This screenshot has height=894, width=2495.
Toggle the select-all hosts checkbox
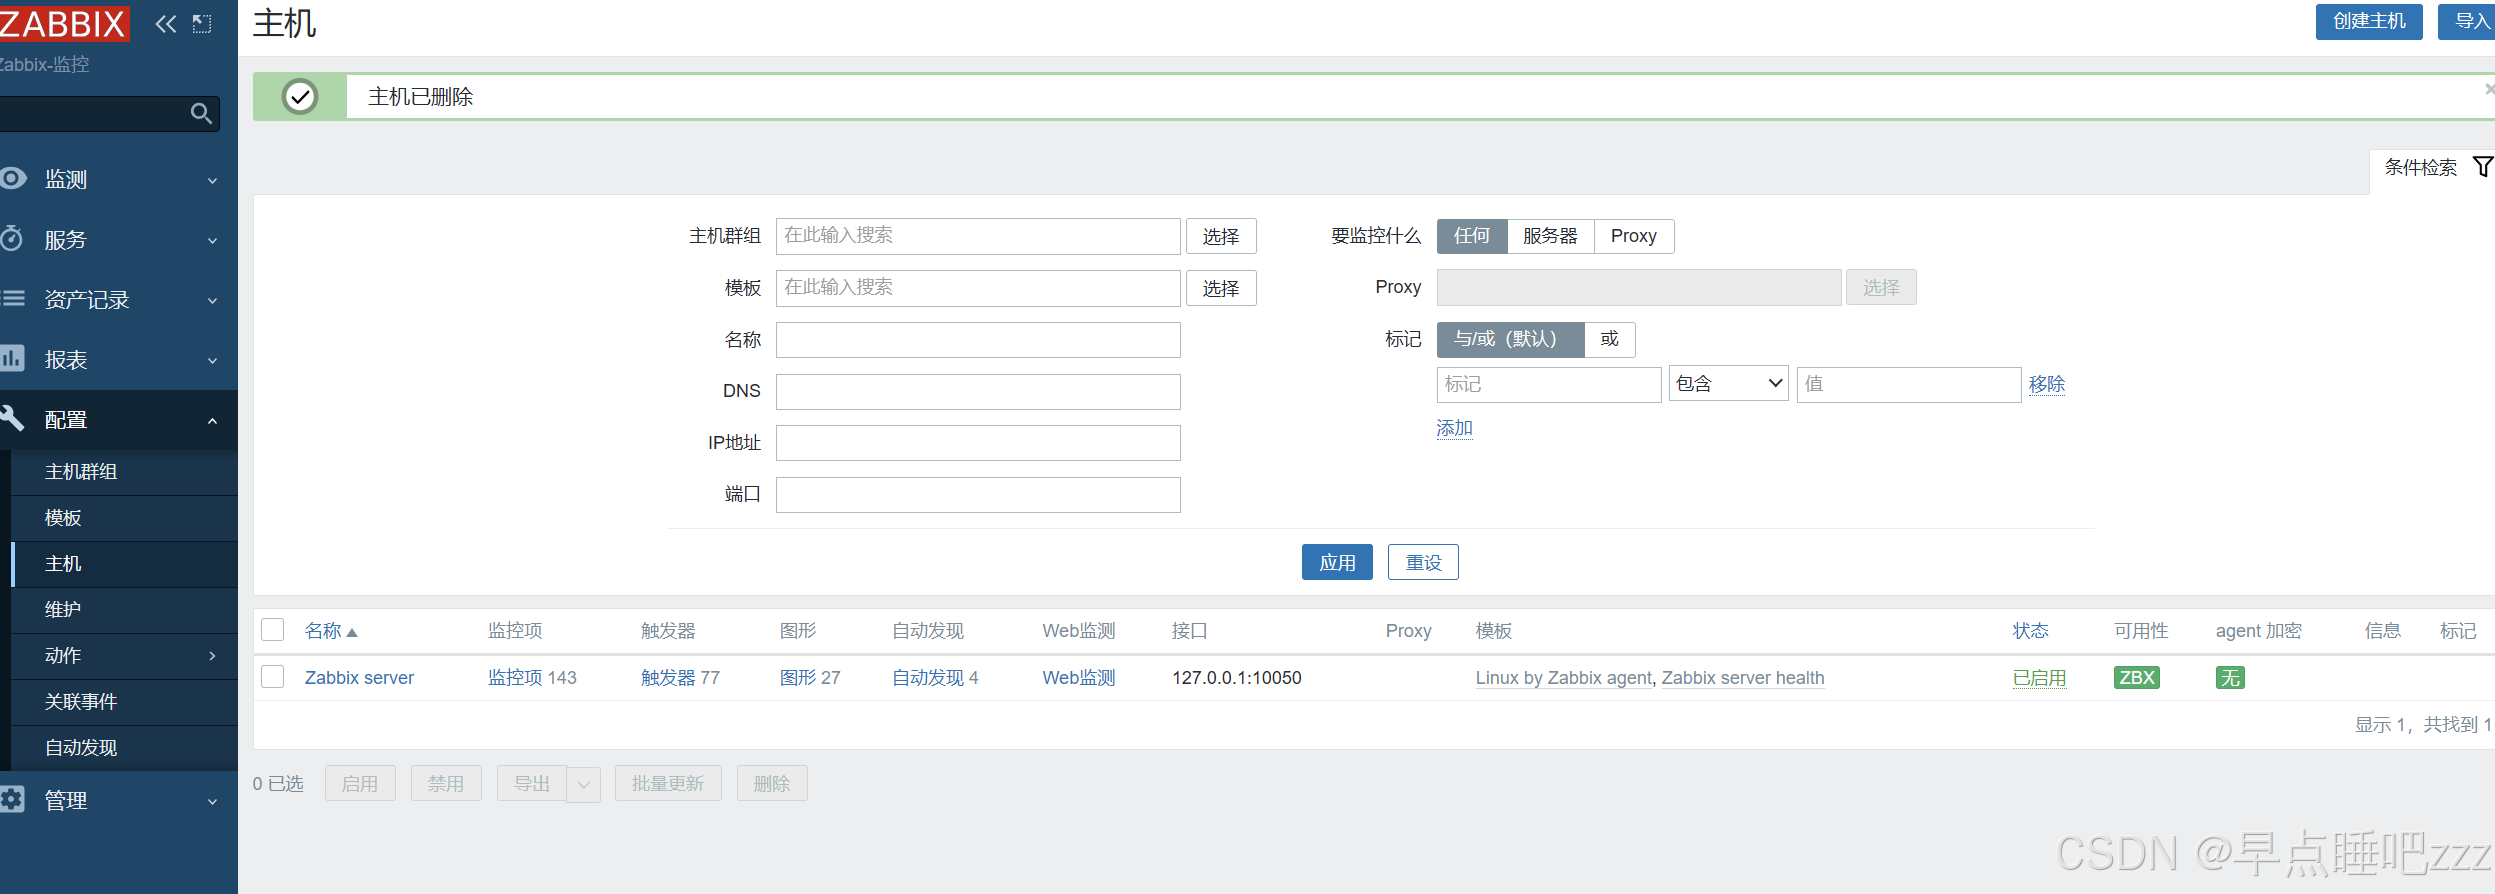point(273,630)
